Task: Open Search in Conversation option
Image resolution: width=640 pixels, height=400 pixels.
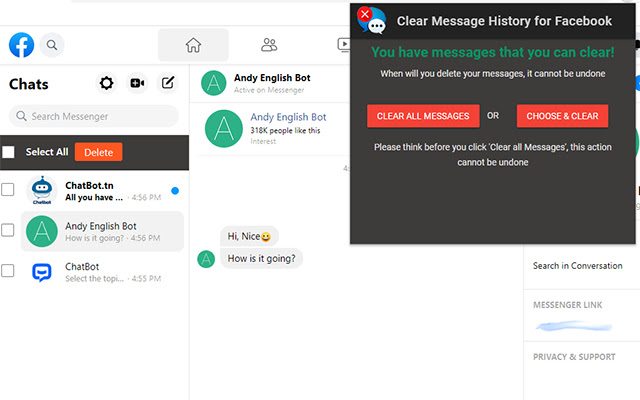Action: point(578,266)
